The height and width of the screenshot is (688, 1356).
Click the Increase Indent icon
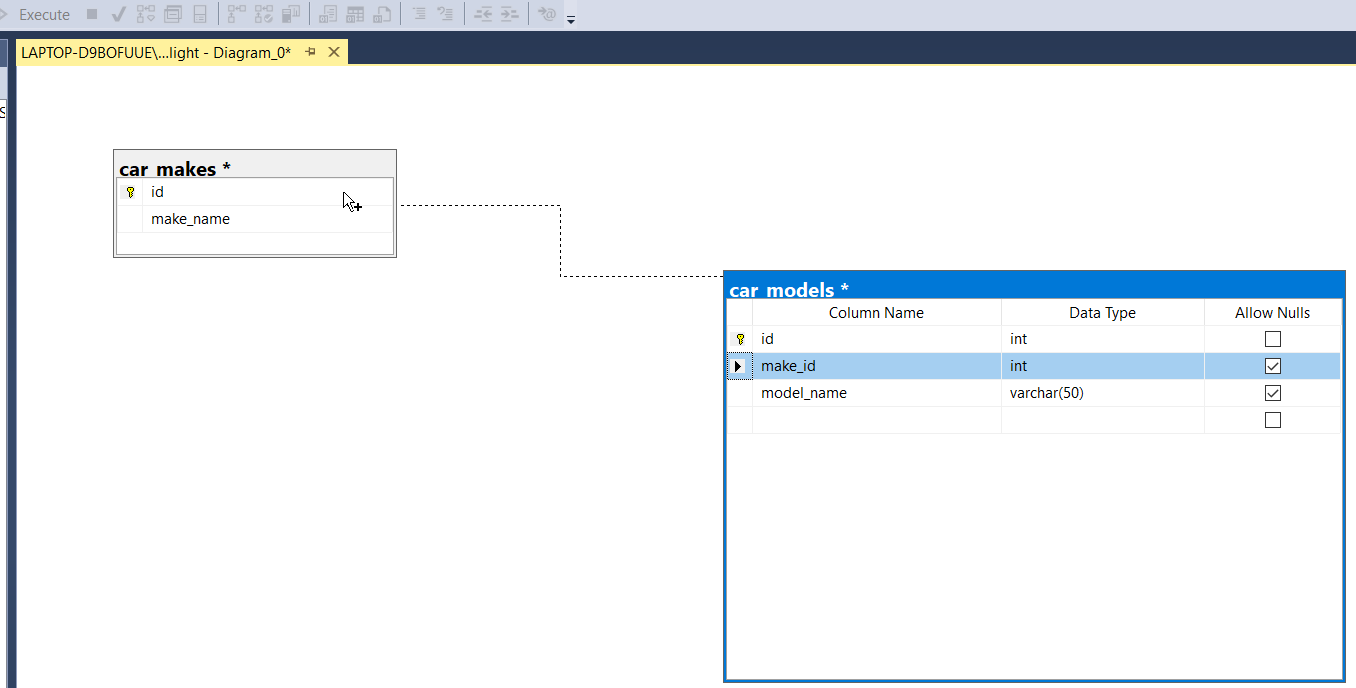(x=510, y=15)
